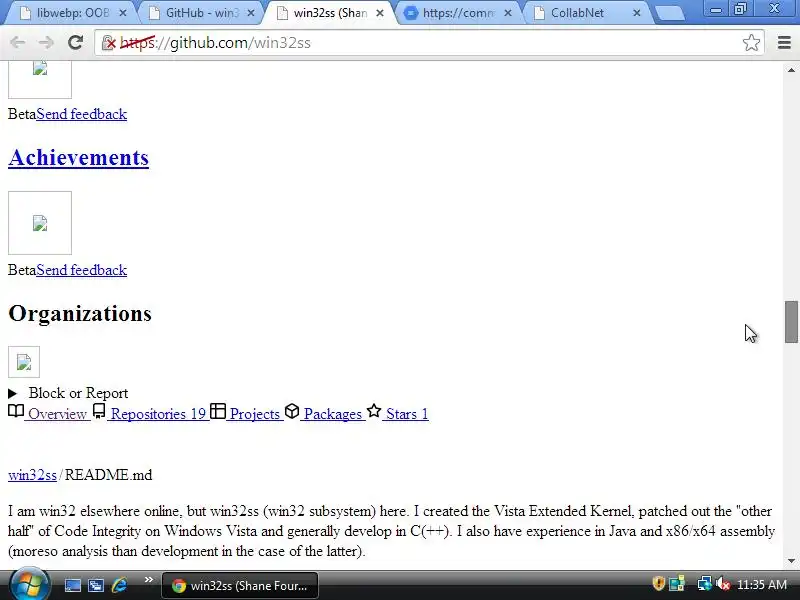This screenshot has height=600, width=800.
Task: Reload the page with the refresh icon
Action: (76, 43)
